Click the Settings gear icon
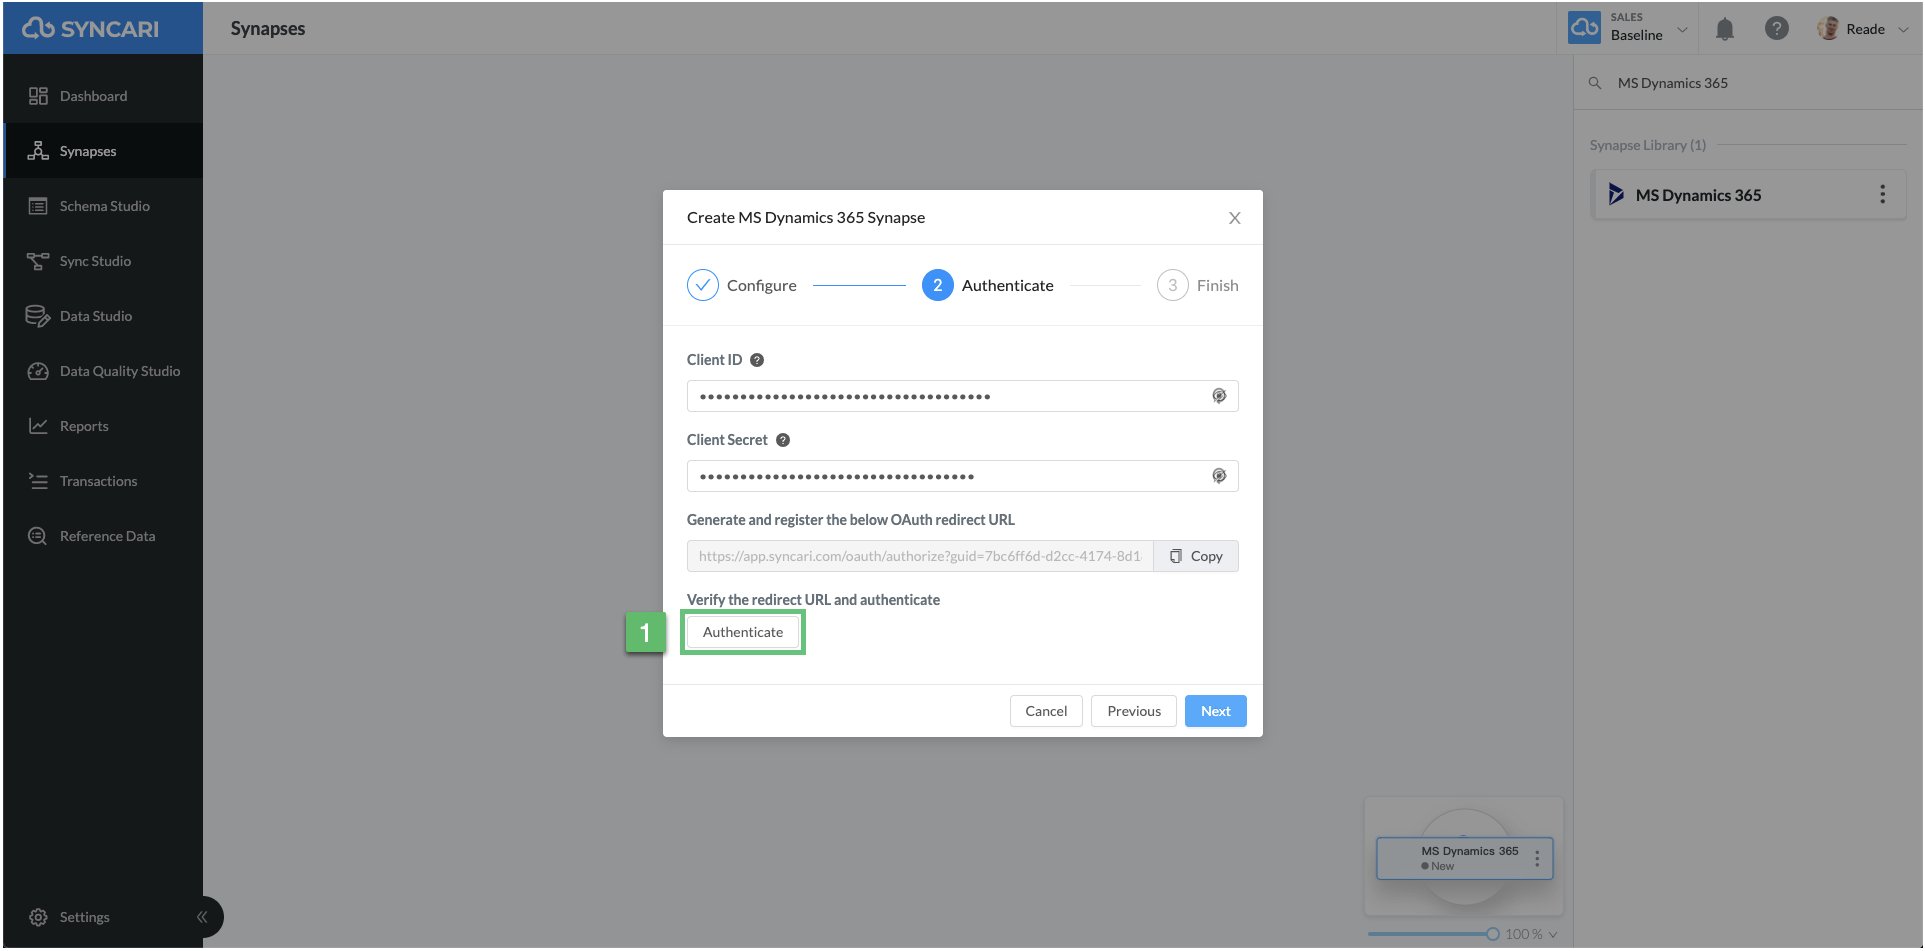This screenshot has height=951, width=1925. [38, 917]
